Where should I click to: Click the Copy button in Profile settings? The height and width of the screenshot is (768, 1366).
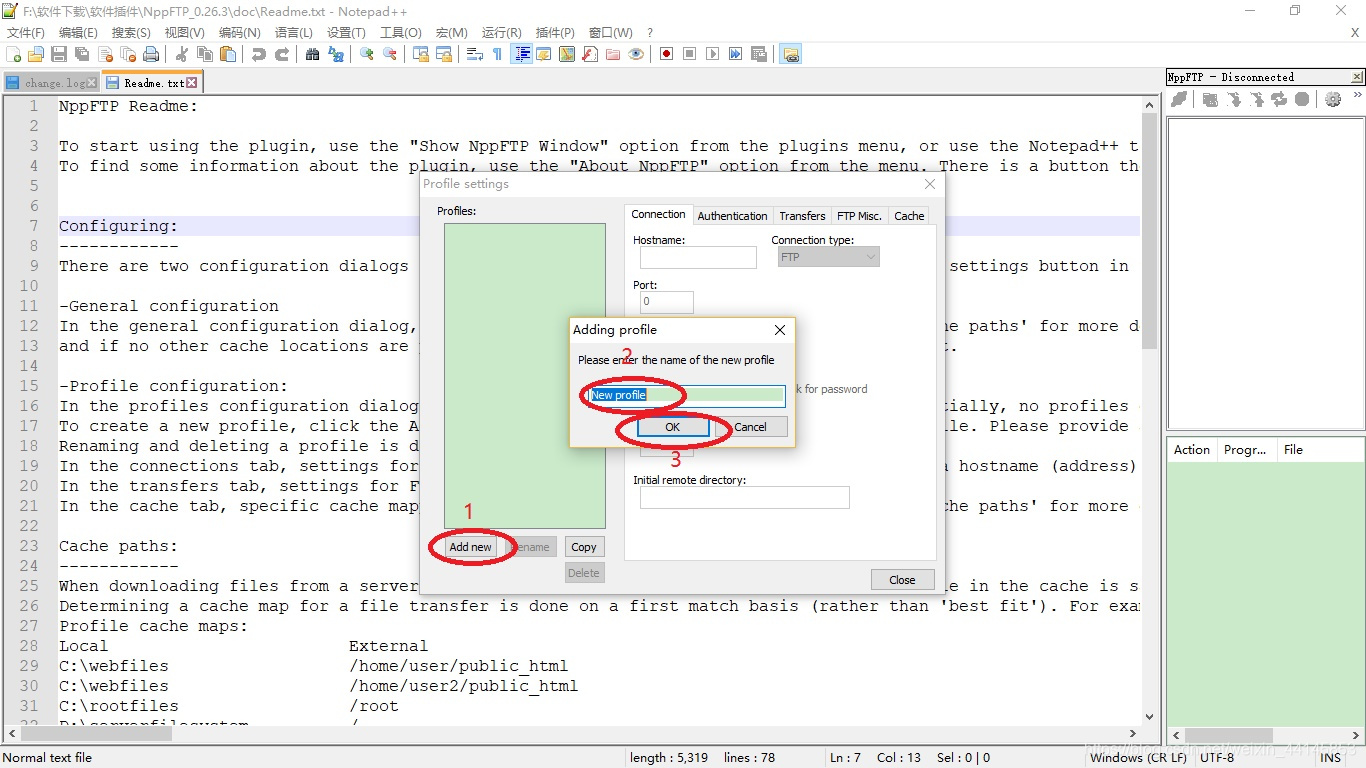(584, 547)
